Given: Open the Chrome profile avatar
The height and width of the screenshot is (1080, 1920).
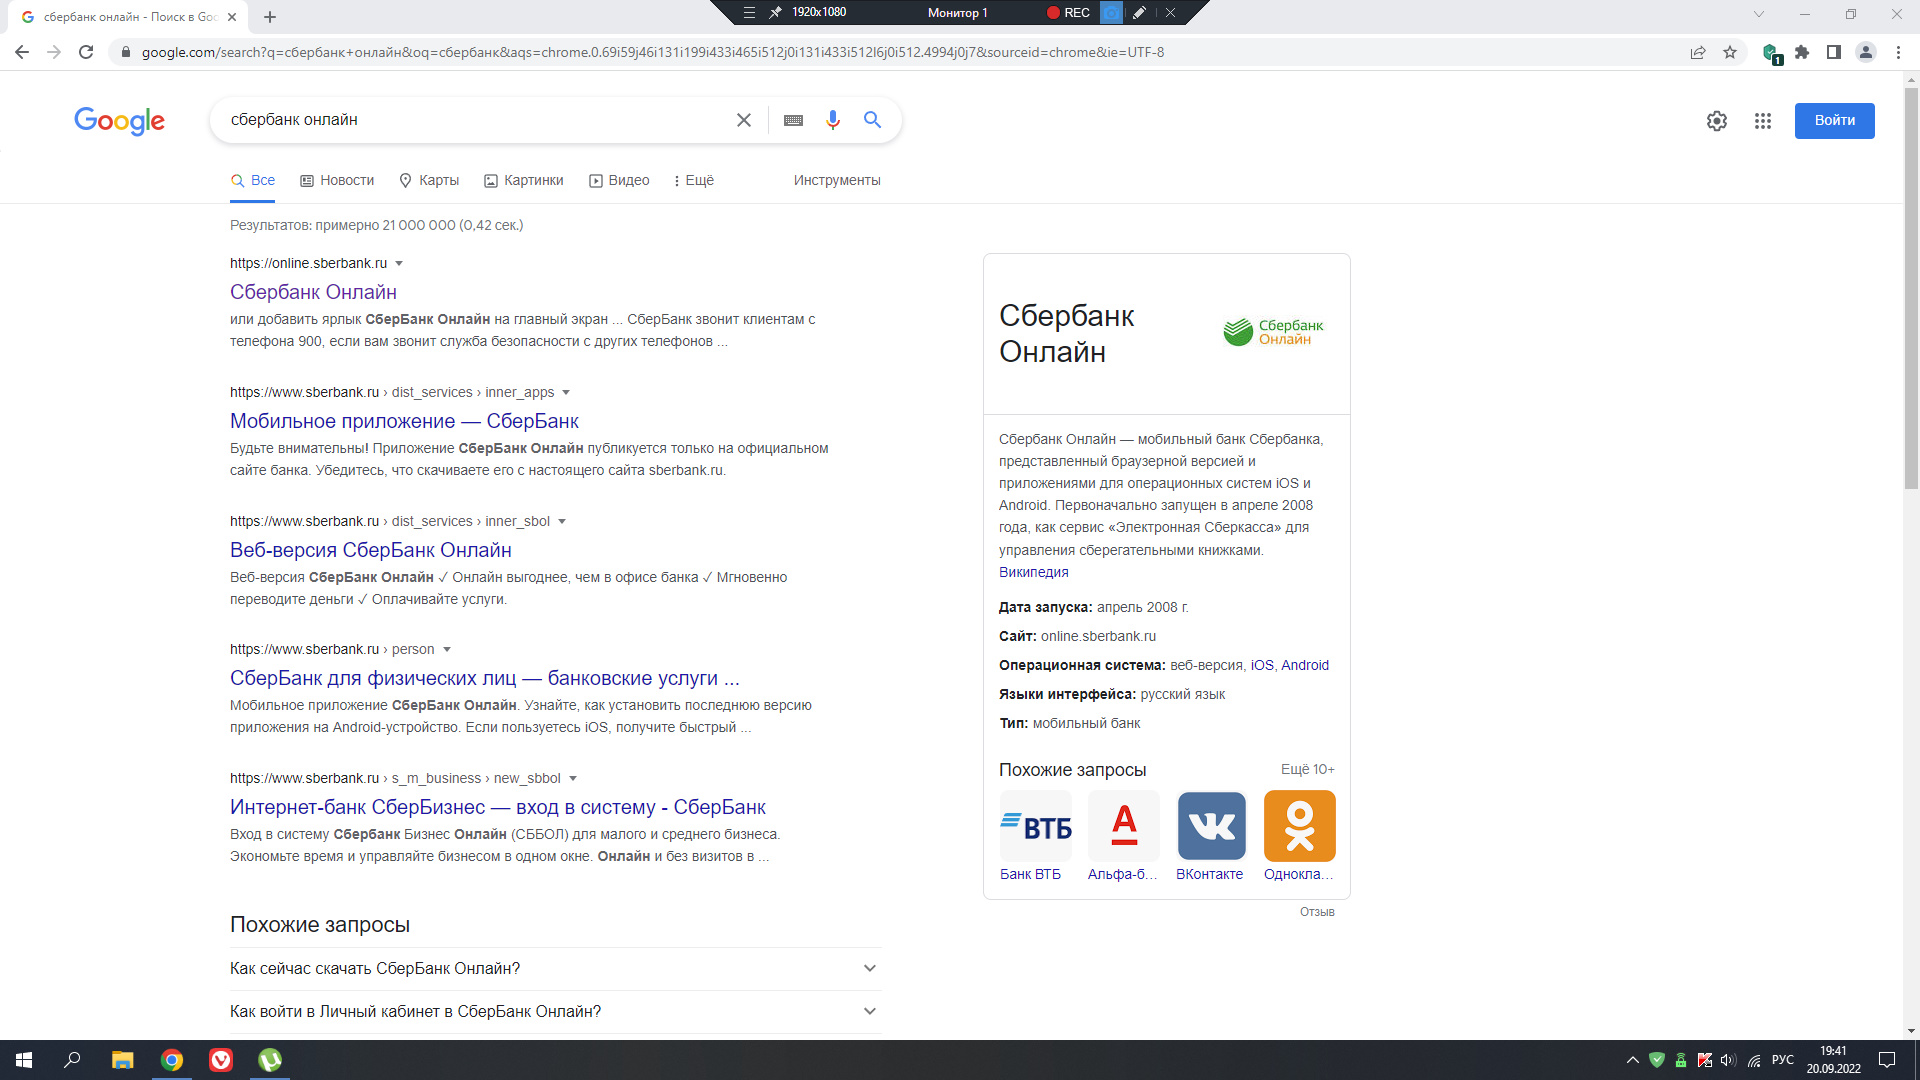Looking at the screenshot, I should [1866, 52].
